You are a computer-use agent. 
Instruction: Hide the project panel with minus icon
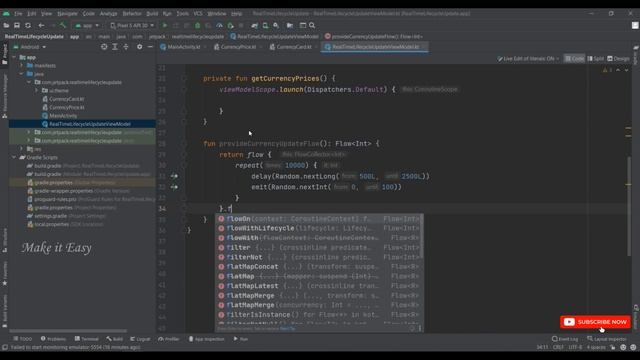pos(150,47)
